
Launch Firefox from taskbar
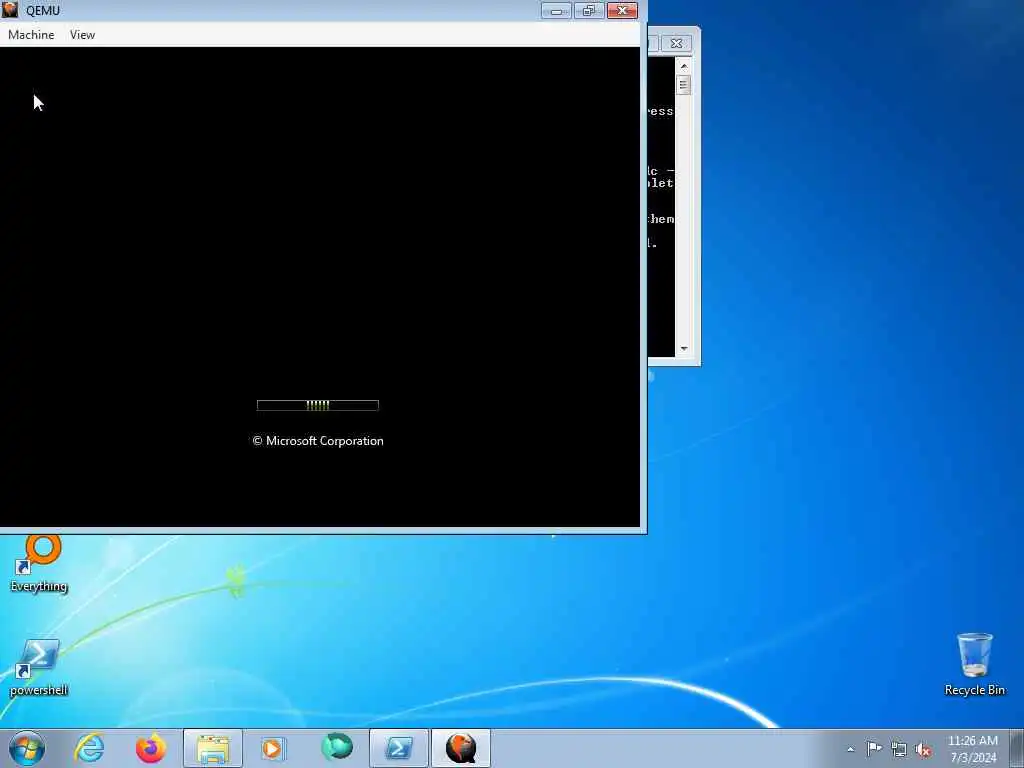pos(151,748)
